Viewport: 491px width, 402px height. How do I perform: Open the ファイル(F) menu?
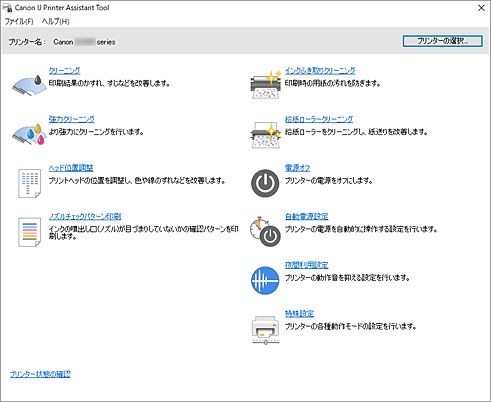19,22
